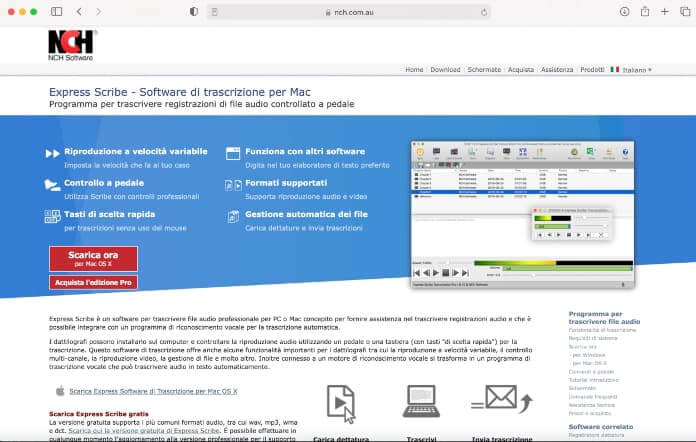Image resolution: width=696 pixels, height=442 pixels.
Task: Click Controllo a pedale heading
Action: (104, 183)
